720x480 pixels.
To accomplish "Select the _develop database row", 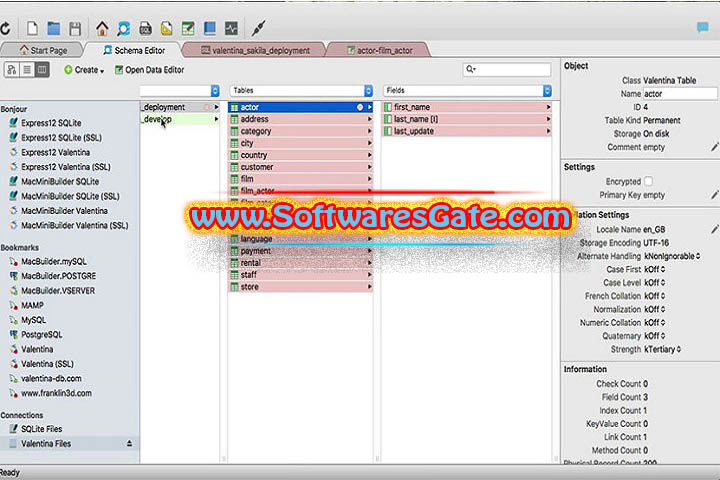I will pyautogui.click(x=180, y=119).
